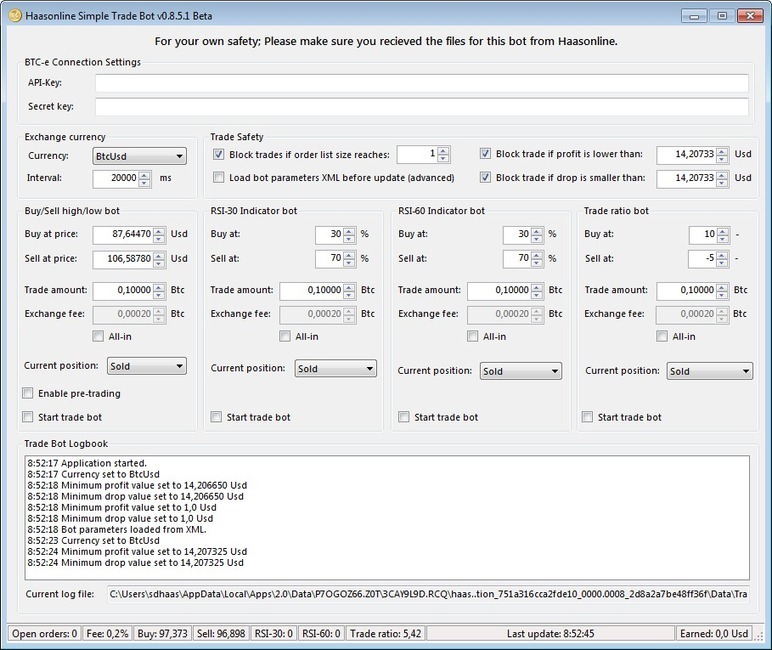
Task: Check Start trade bot for Trade ratio bot
Action: click(587, 417)
